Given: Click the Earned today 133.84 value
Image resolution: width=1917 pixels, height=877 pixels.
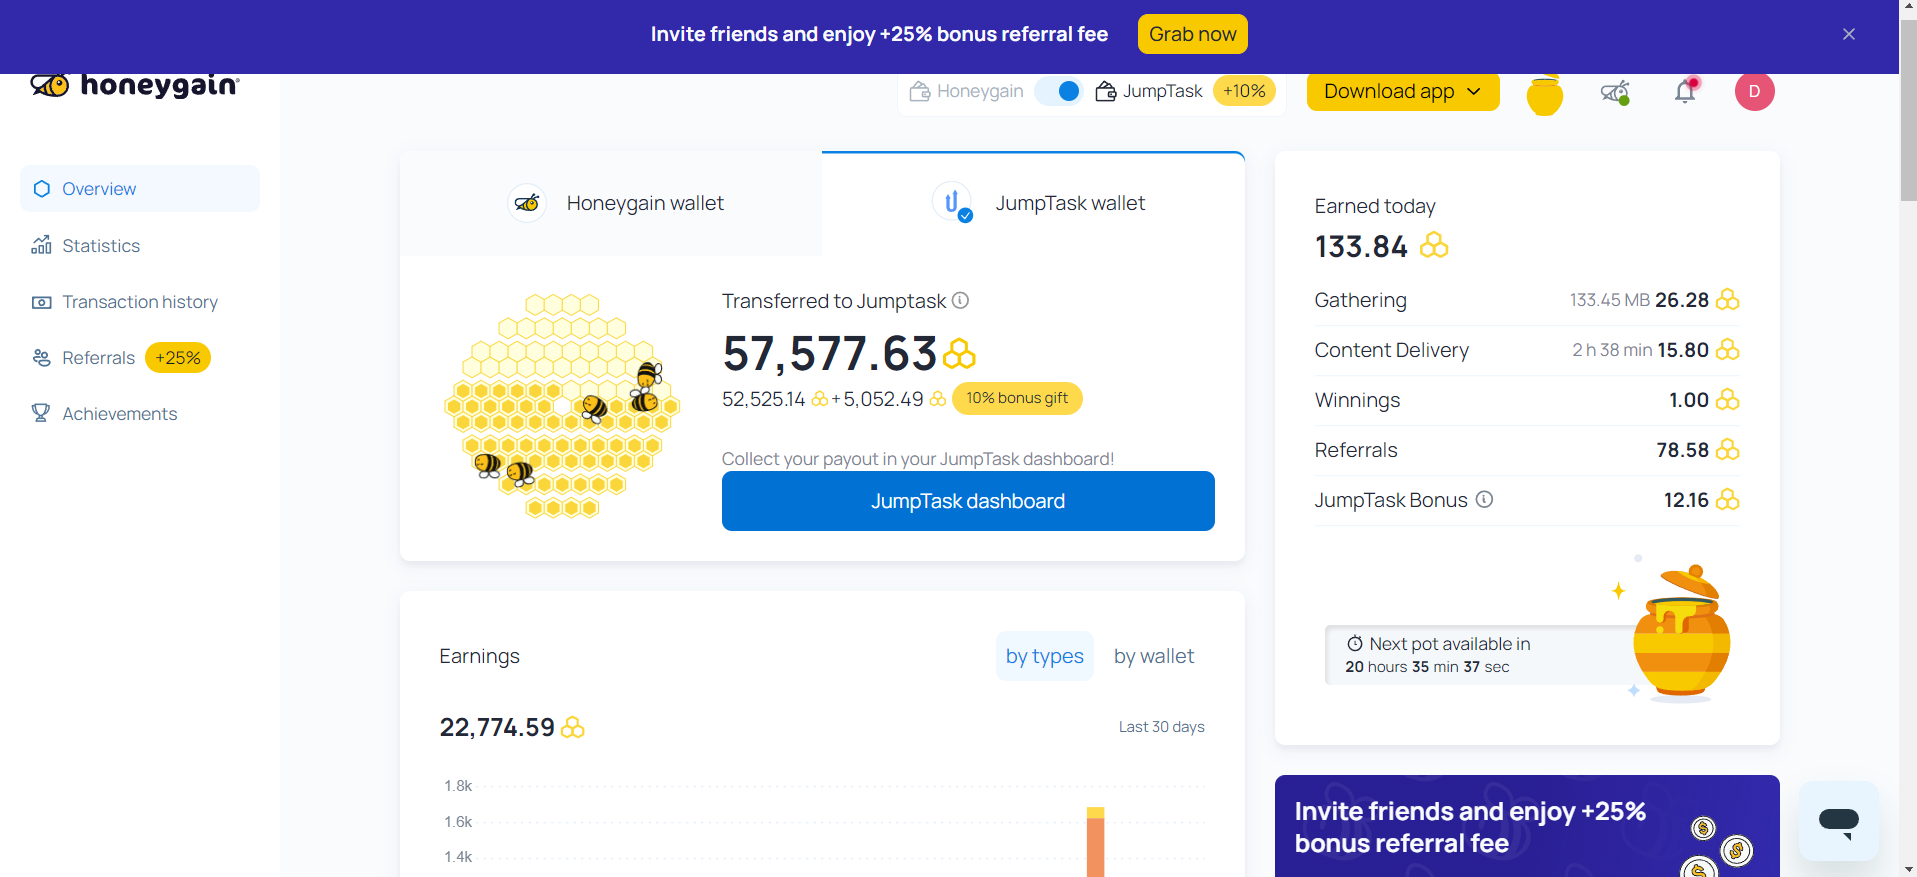Looking at the screenshot, I should 1361,246.
